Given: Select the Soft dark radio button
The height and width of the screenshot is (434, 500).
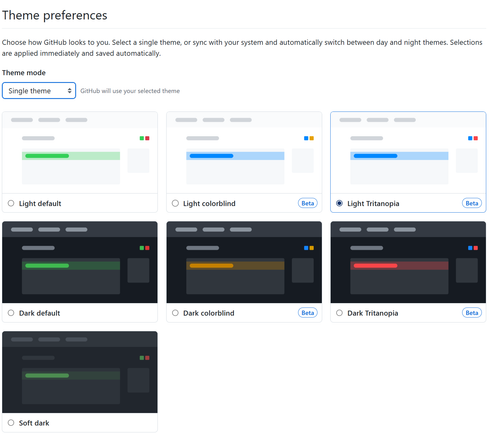Looking at the screenshot, I should click(x=11, y=422).
